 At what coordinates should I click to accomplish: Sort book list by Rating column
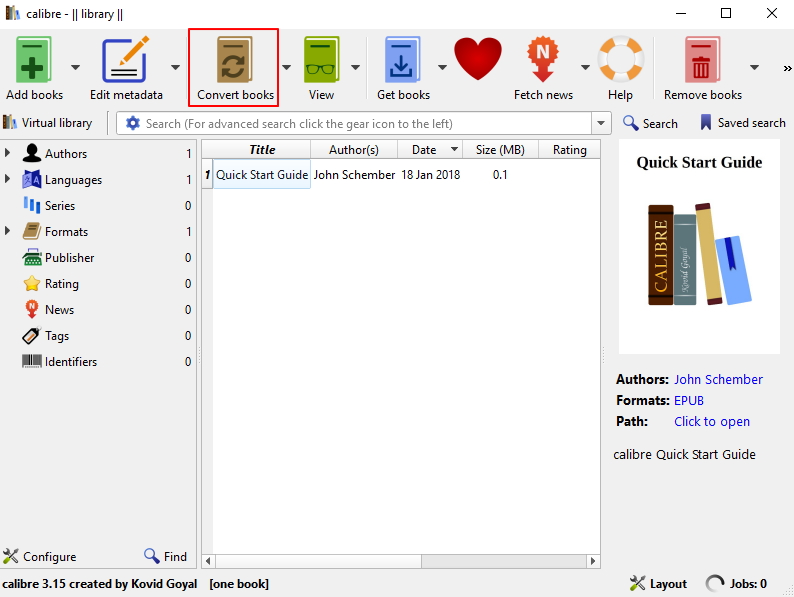tap(569, 149)
